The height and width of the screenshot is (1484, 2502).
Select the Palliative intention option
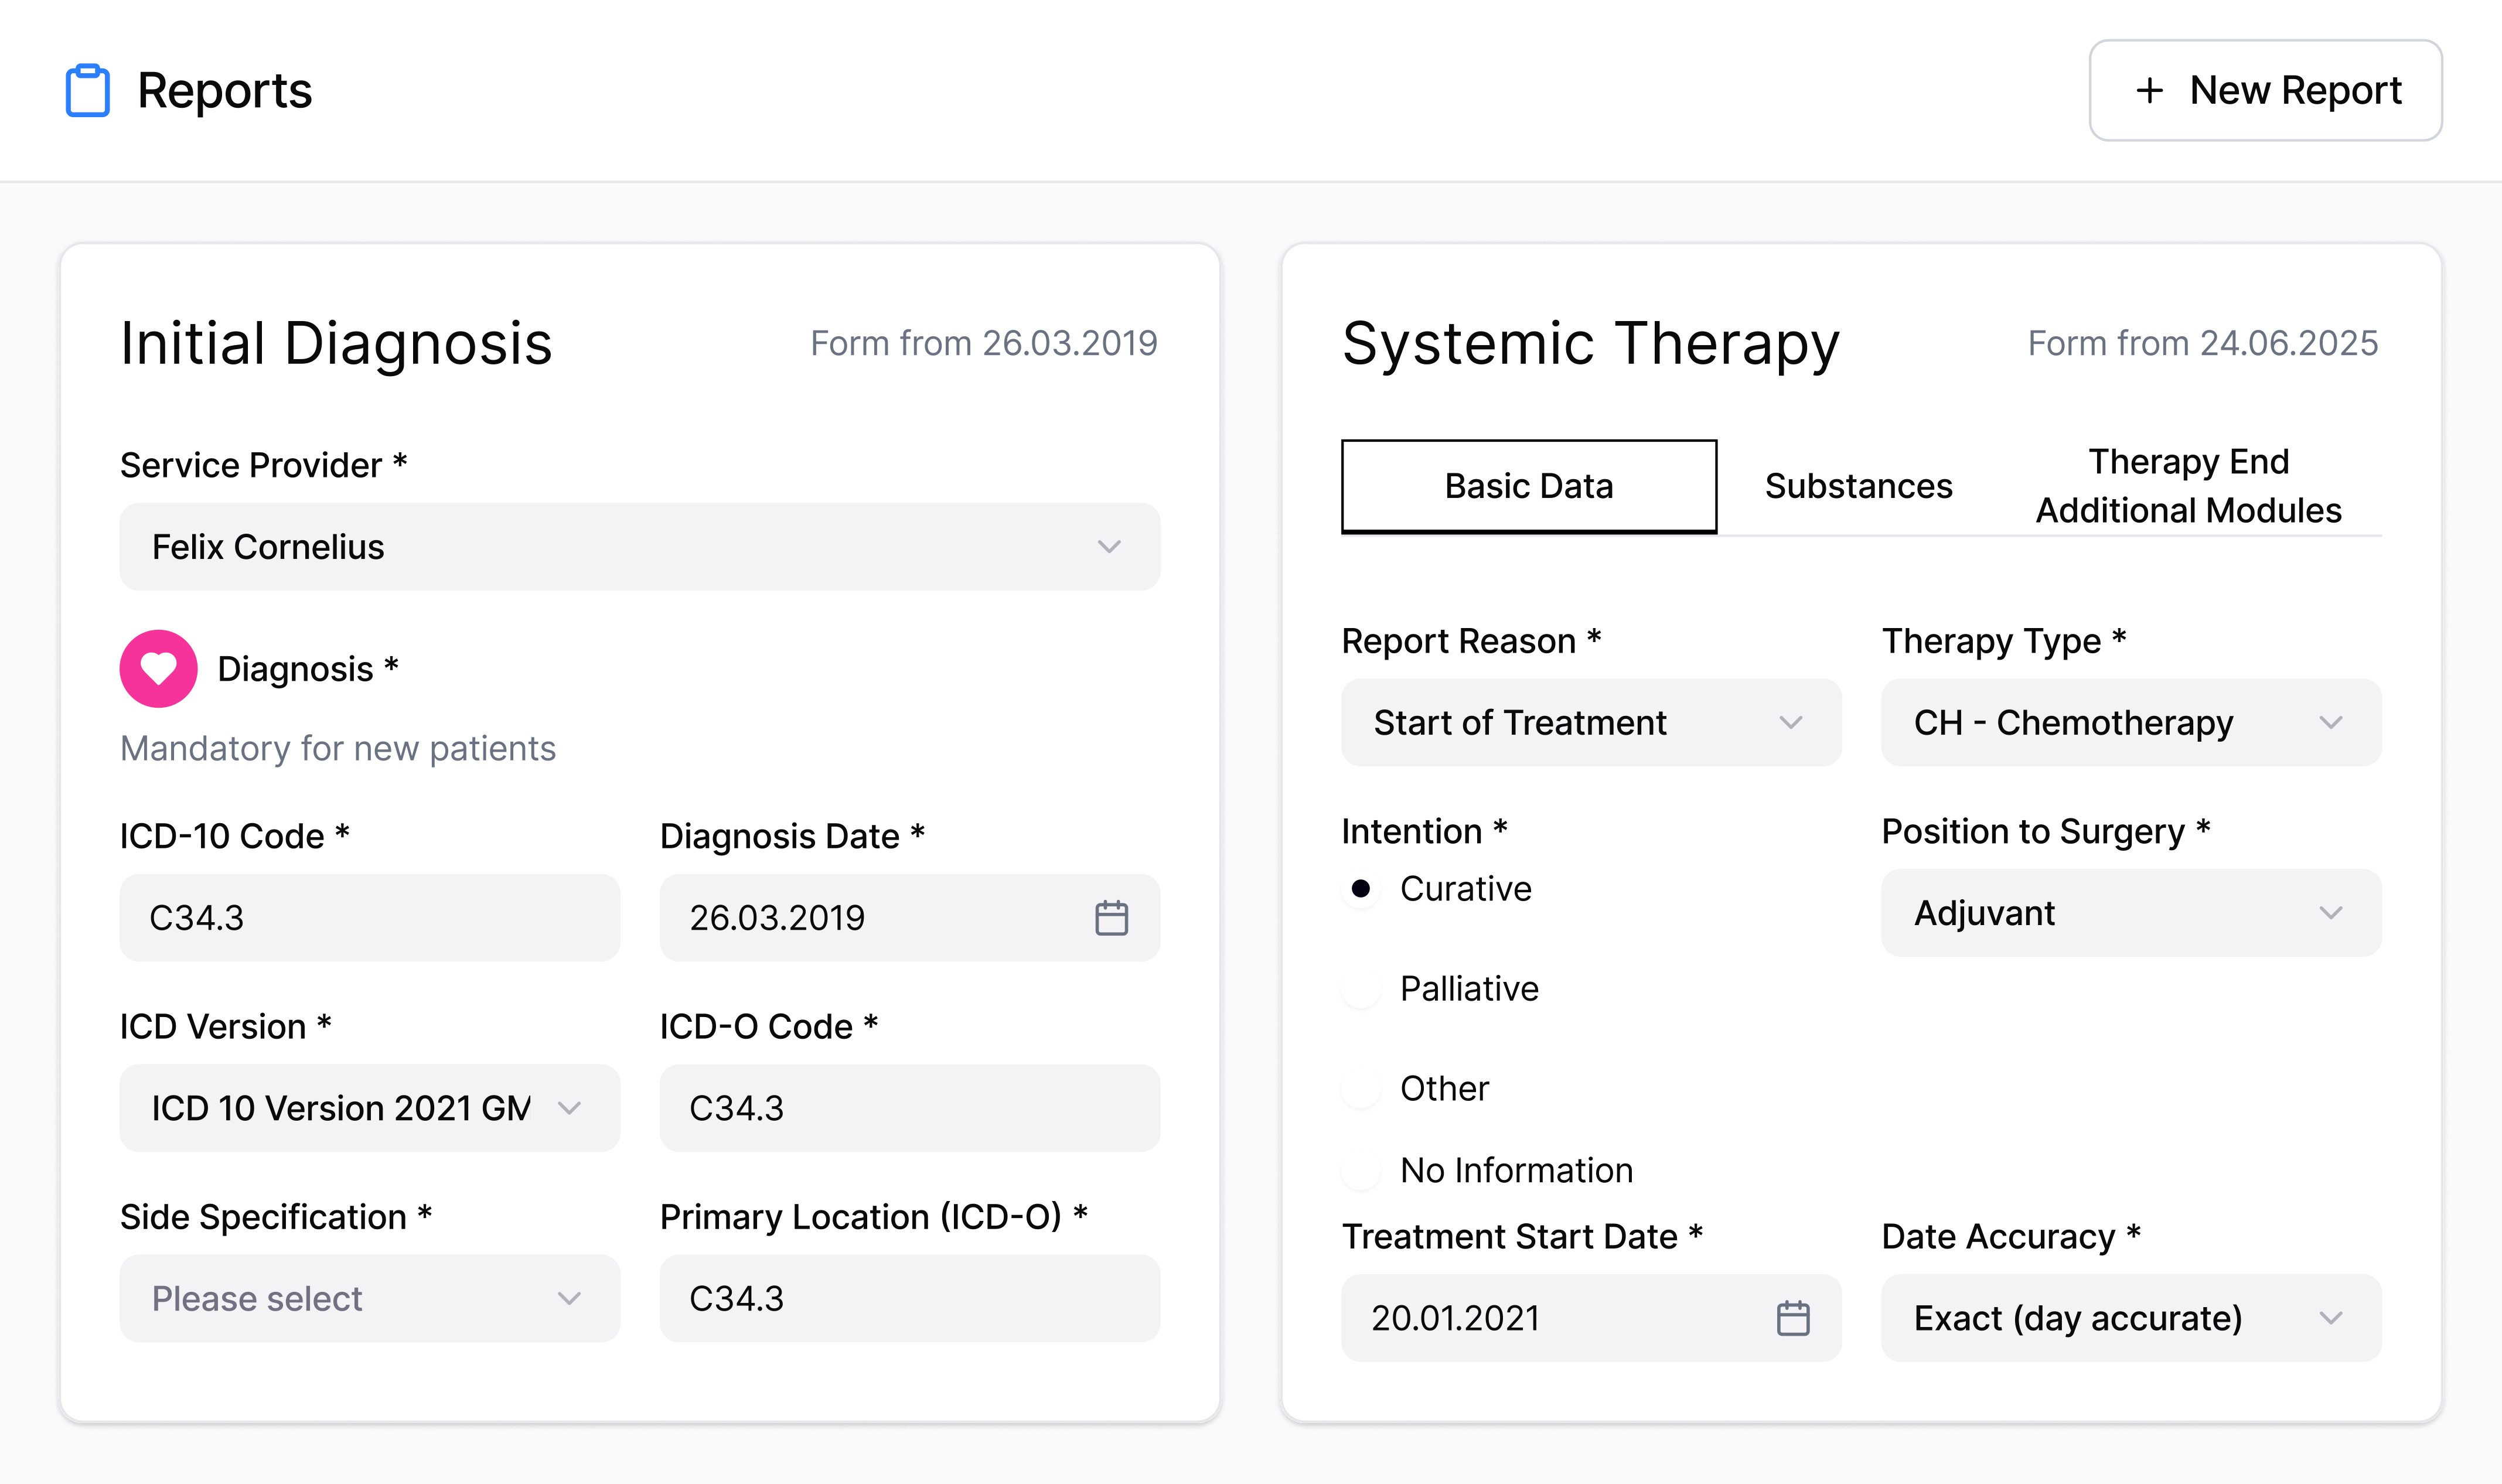pos(1360,989)
